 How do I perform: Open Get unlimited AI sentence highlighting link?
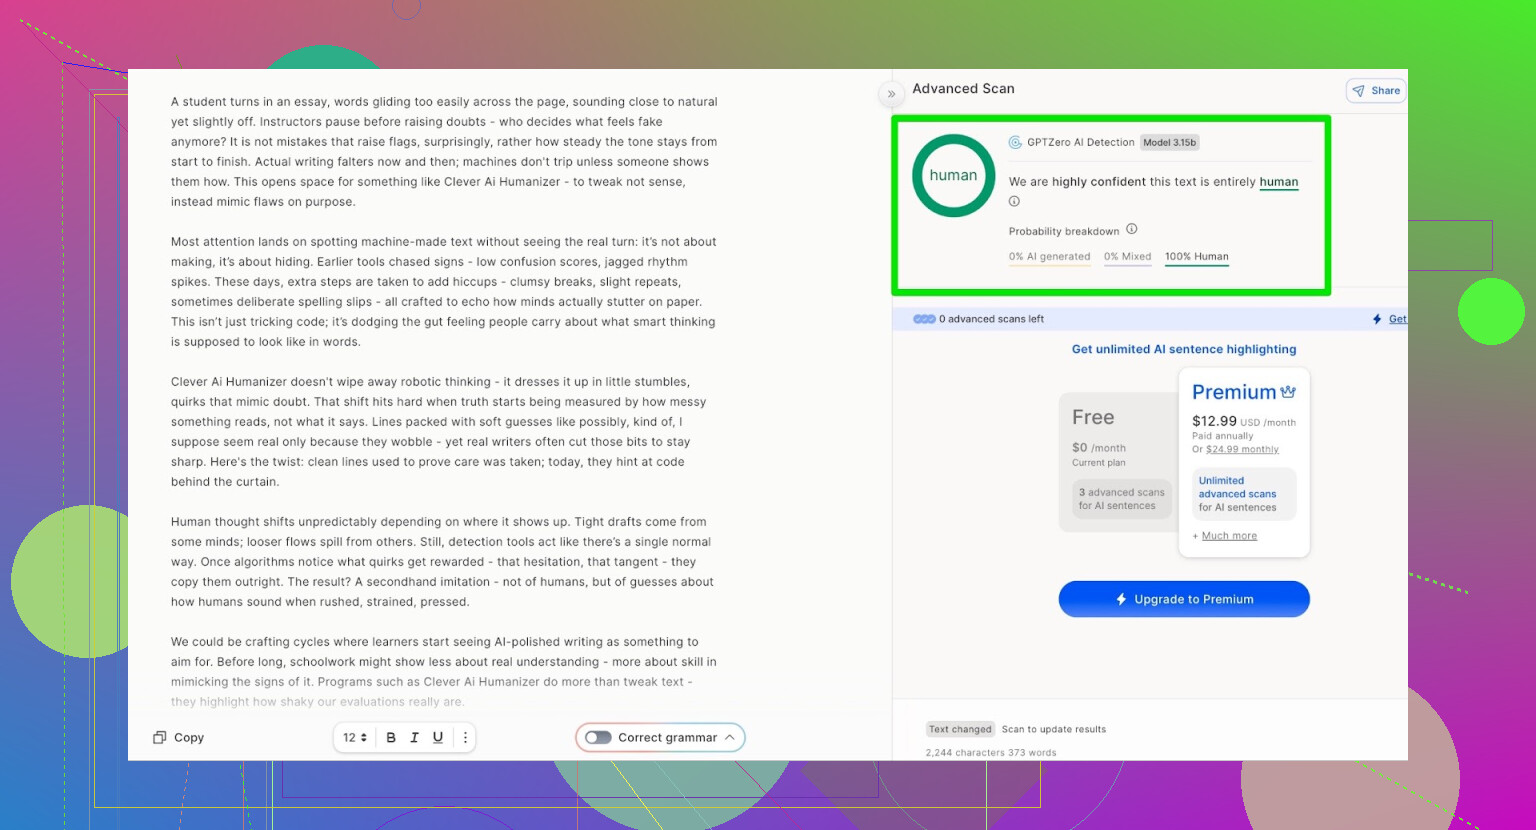(1184, 349)
